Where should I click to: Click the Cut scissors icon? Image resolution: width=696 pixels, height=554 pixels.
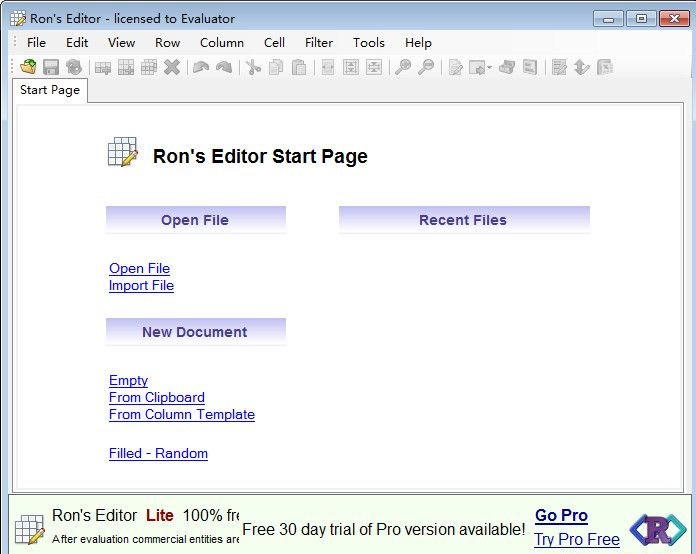253,67
